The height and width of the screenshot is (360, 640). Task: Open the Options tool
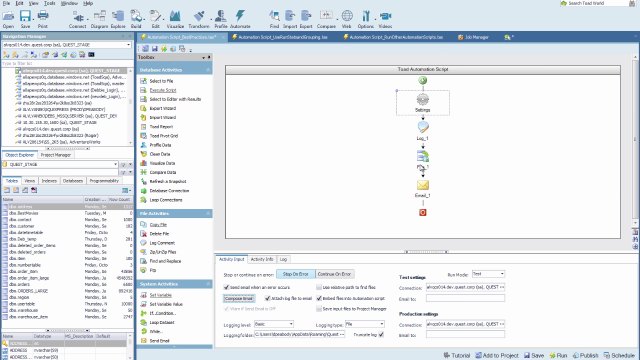coord(365,19)
